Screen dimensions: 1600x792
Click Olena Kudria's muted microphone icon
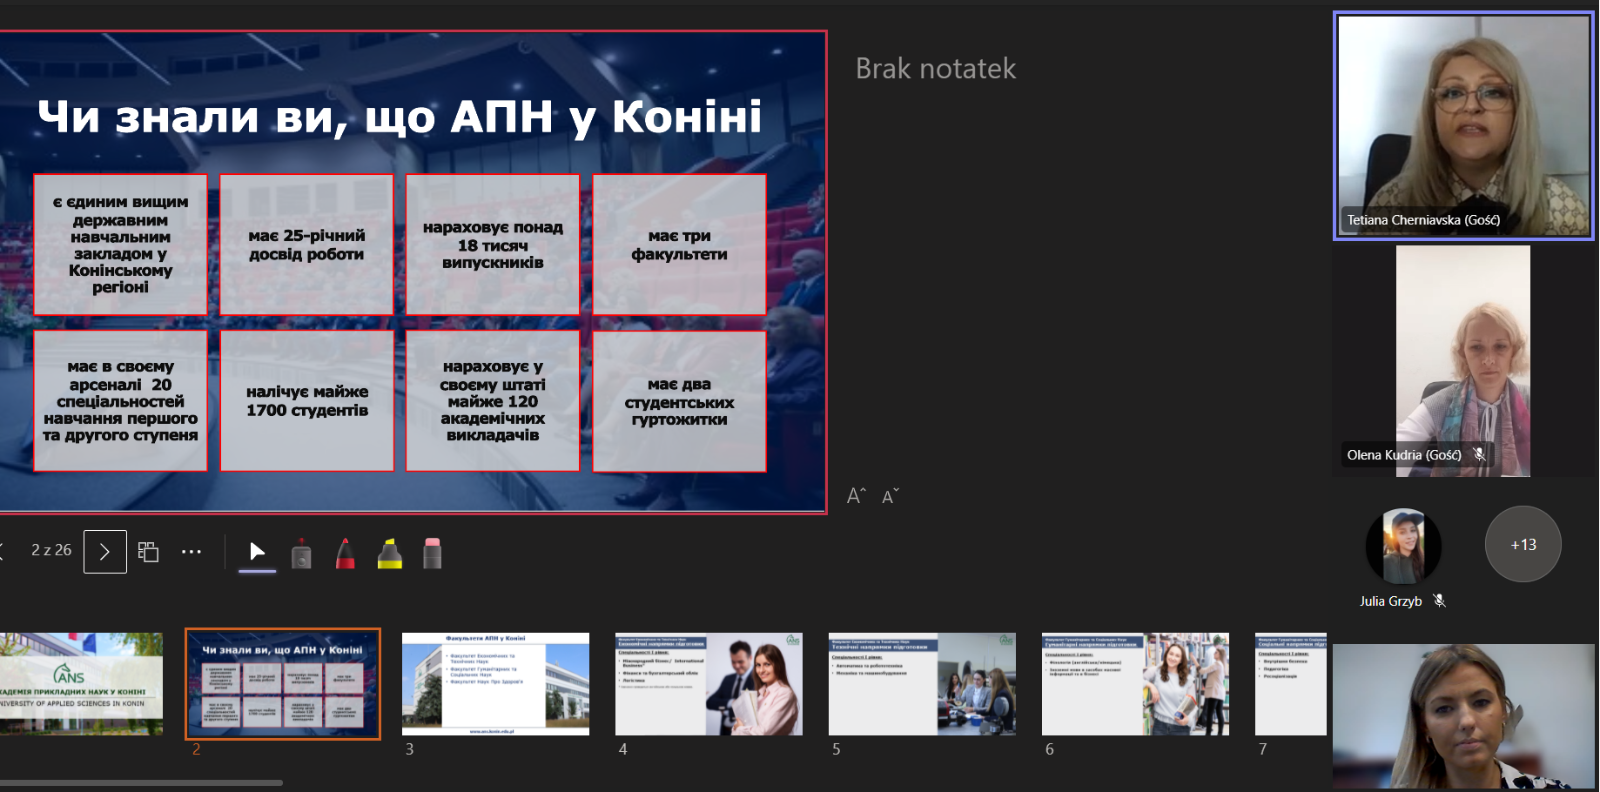(x=1479, y=455)
